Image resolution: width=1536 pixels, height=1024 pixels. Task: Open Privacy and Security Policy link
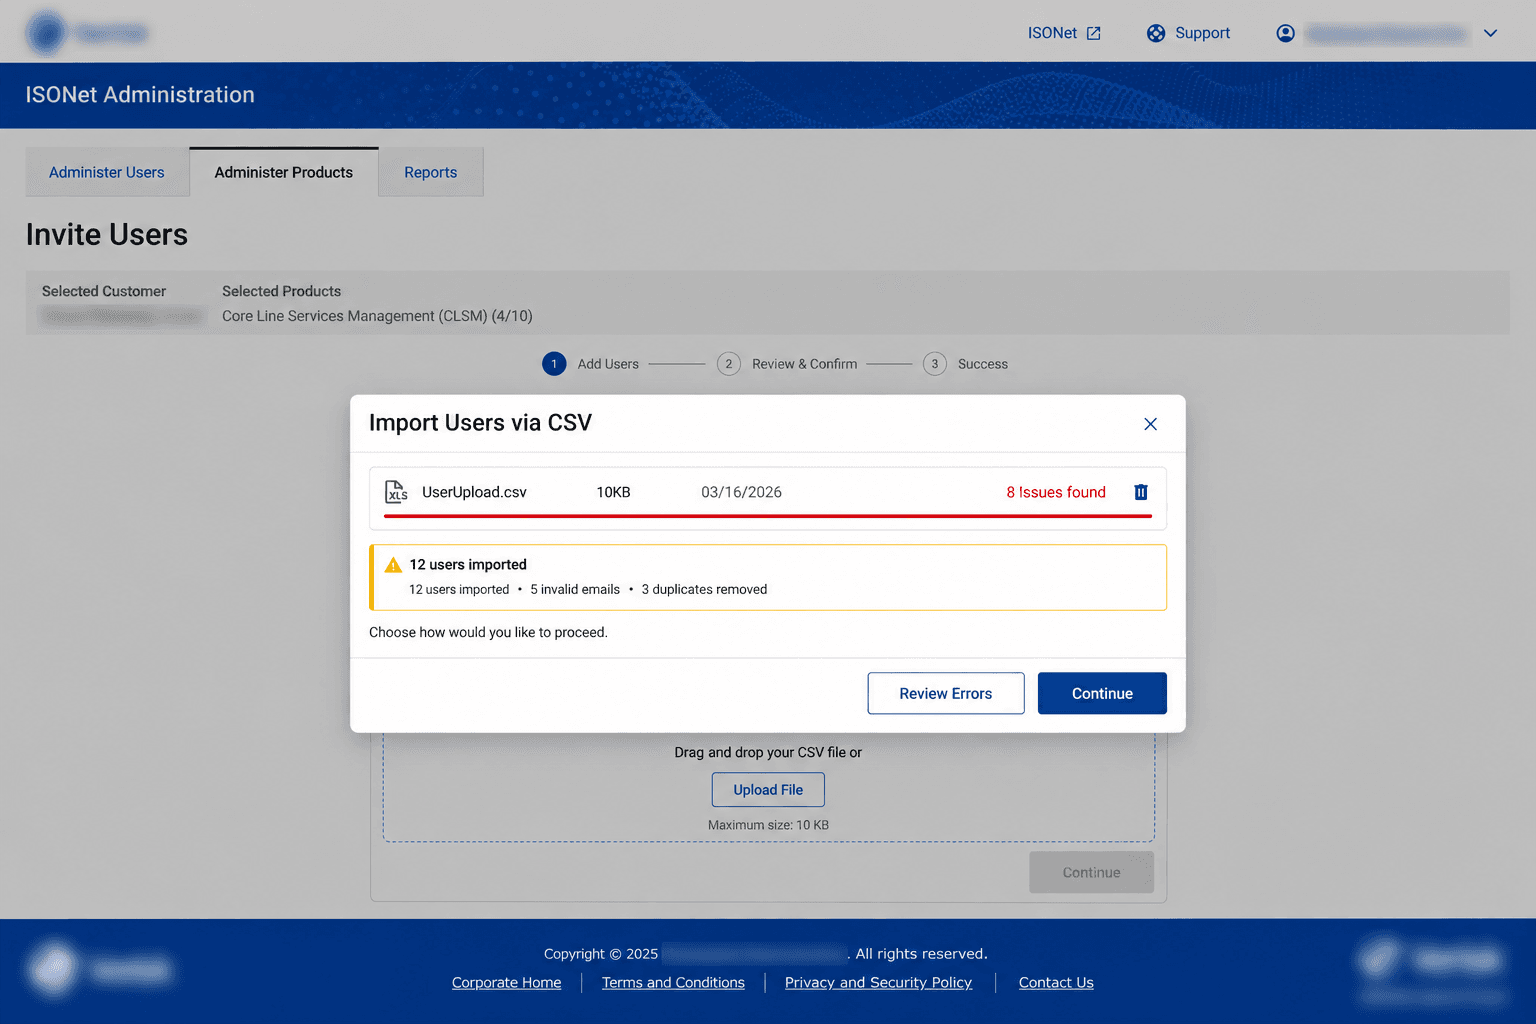click(878, 983)
